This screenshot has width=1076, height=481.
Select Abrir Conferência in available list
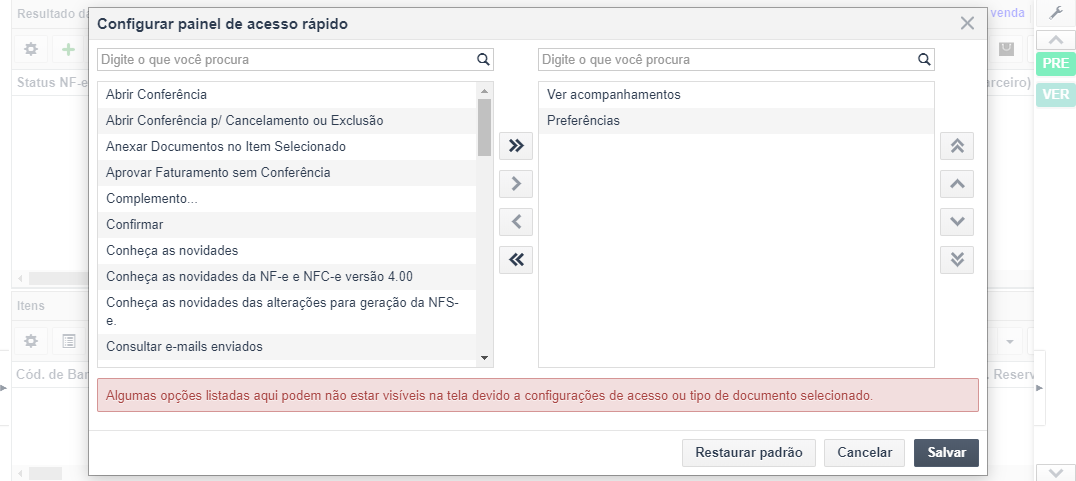click(287, 95)
